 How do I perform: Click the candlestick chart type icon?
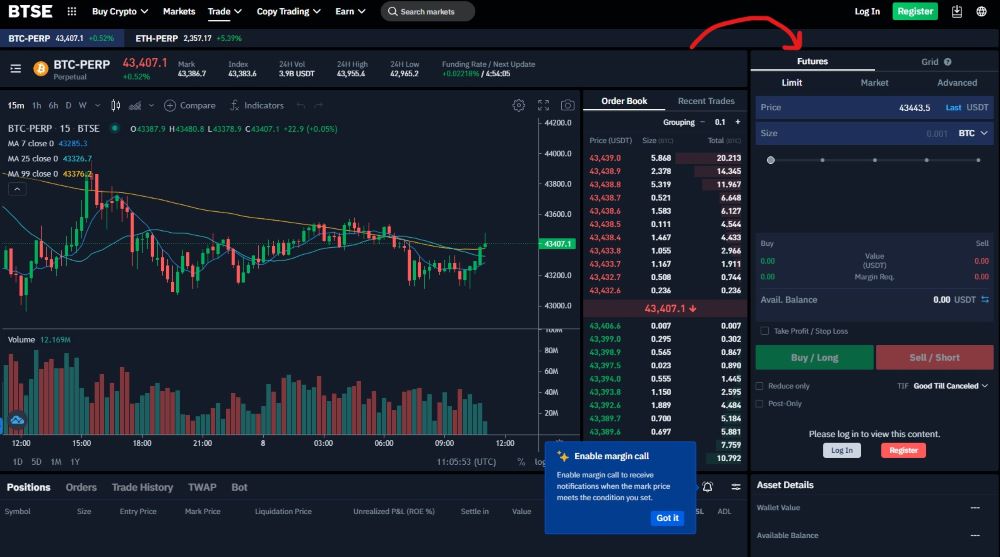[115, 105]
